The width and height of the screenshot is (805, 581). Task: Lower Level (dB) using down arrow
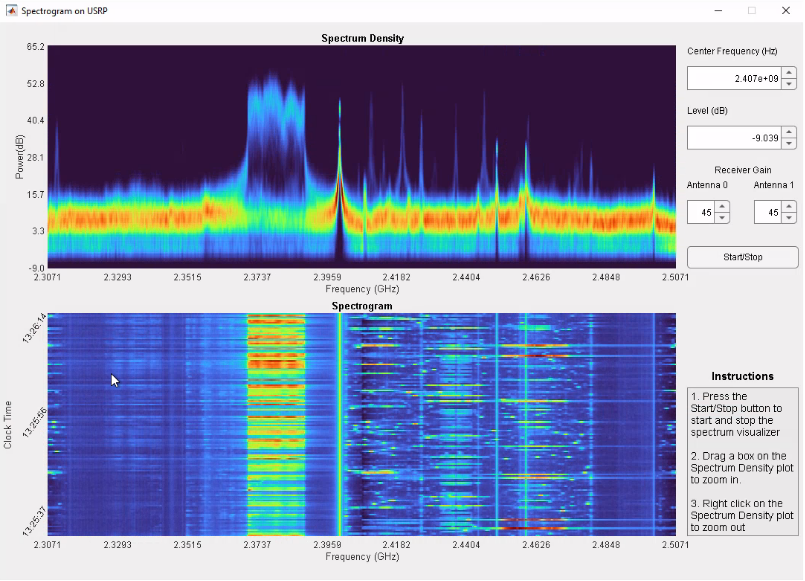click(789, 143)
